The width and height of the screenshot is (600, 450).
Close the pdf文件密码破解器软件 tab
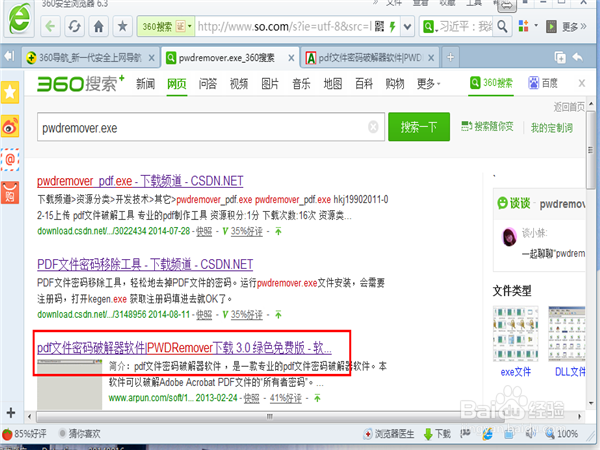431,58
